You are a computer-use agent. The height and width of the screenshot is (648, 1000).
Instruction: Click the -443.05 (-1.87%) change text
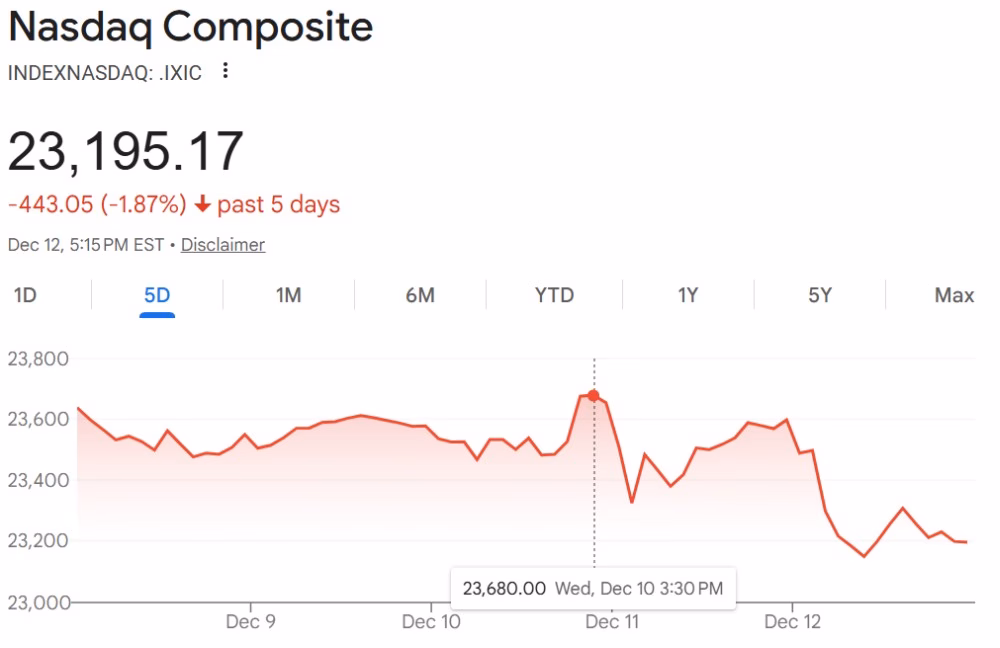97,205
